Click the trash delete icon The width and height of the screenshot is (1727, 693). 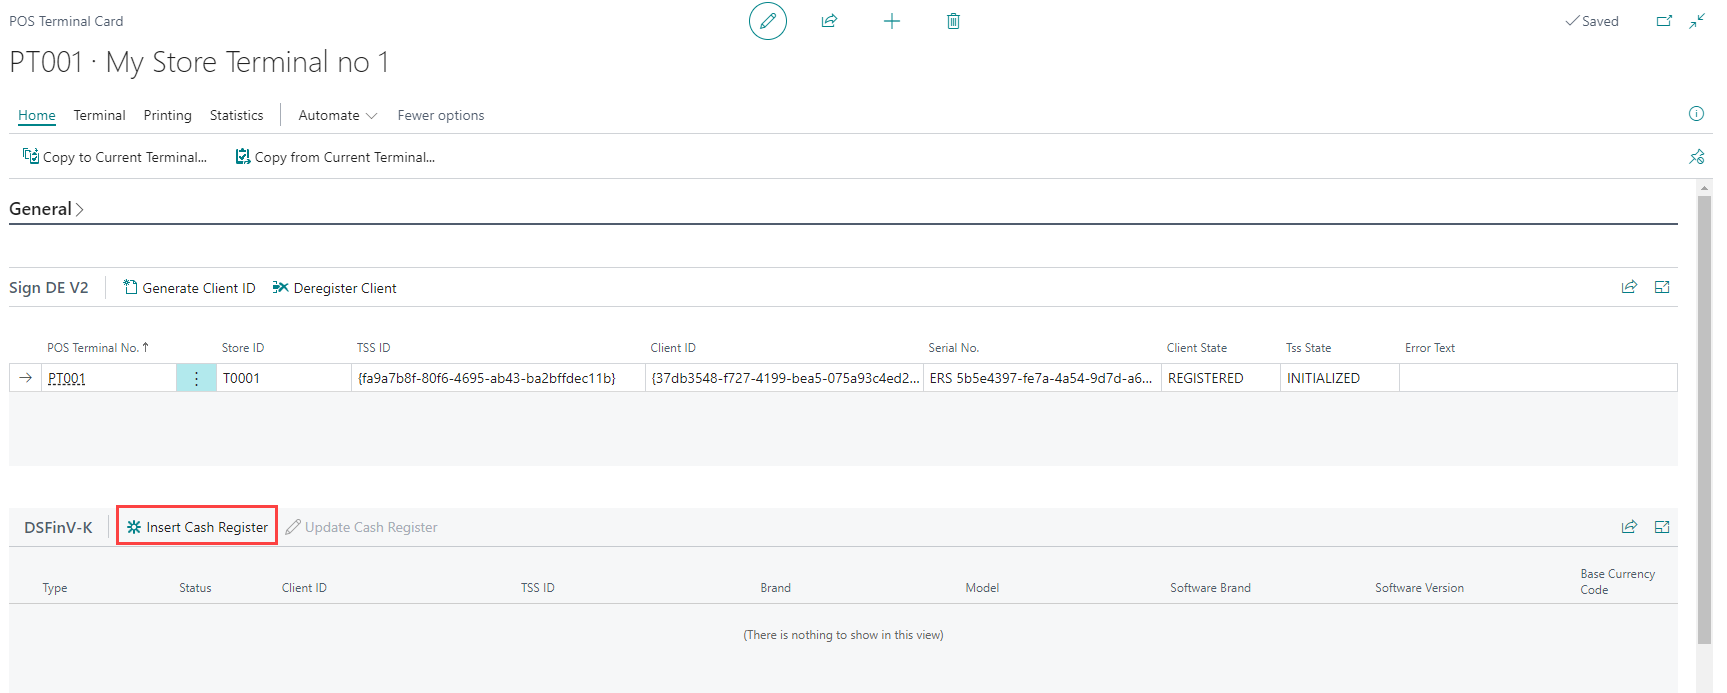pyautogui.click(x=953, y=21)
